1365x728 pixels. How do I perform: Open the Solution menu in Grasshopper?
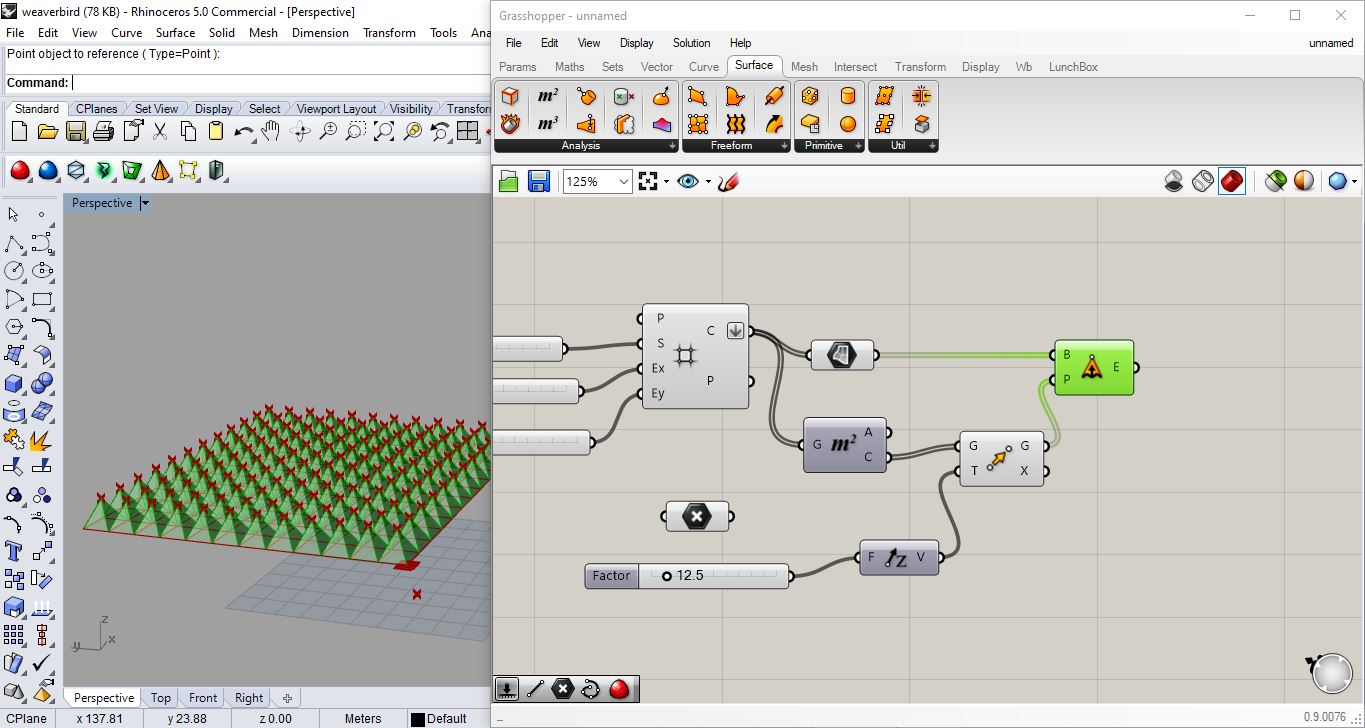691,43
